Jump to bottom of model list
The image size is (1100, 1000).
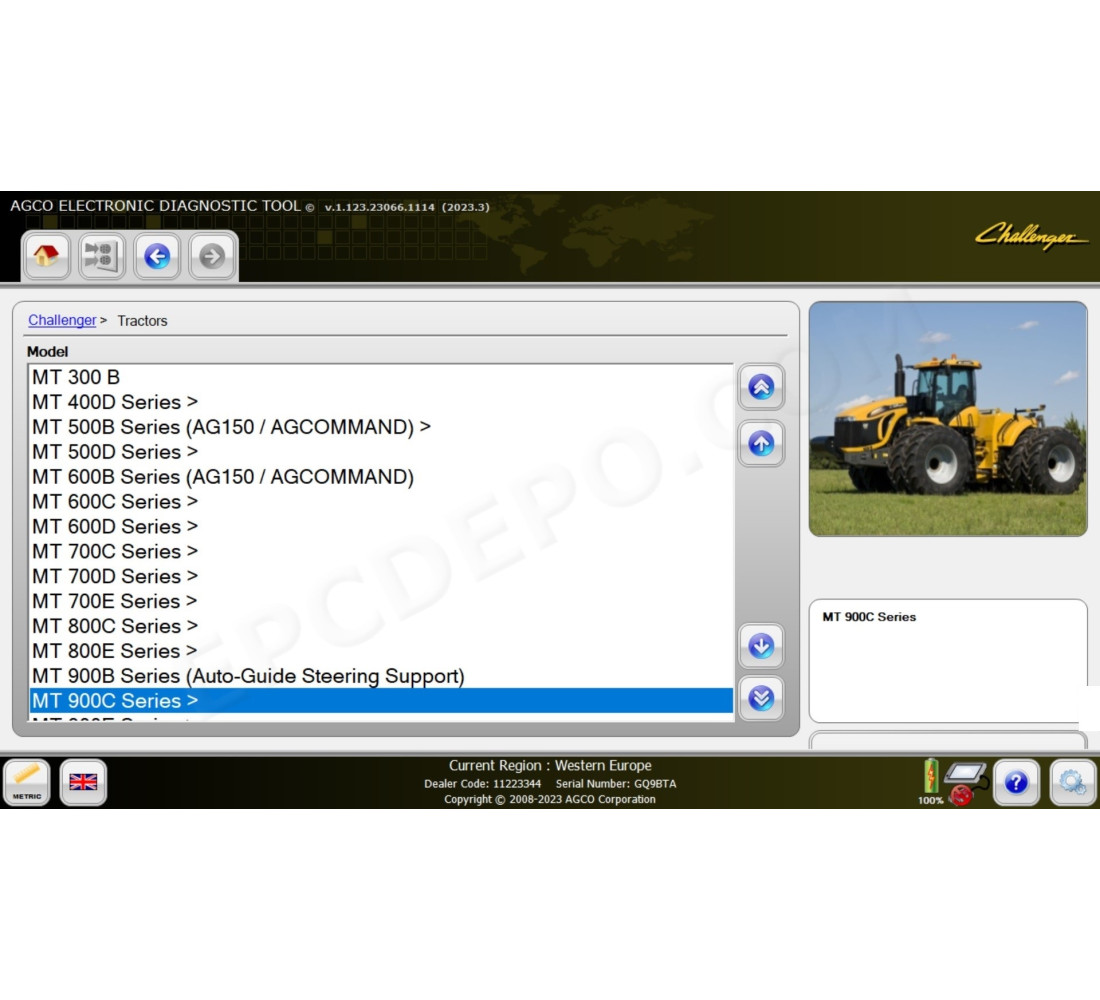pos(761,698)
